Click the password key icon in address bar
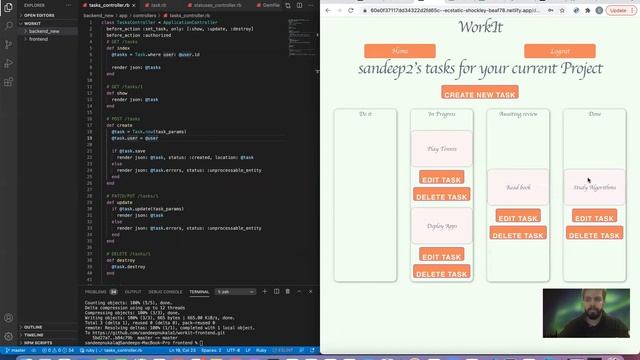This screenshot has height=360, width=640. (551, 10)
